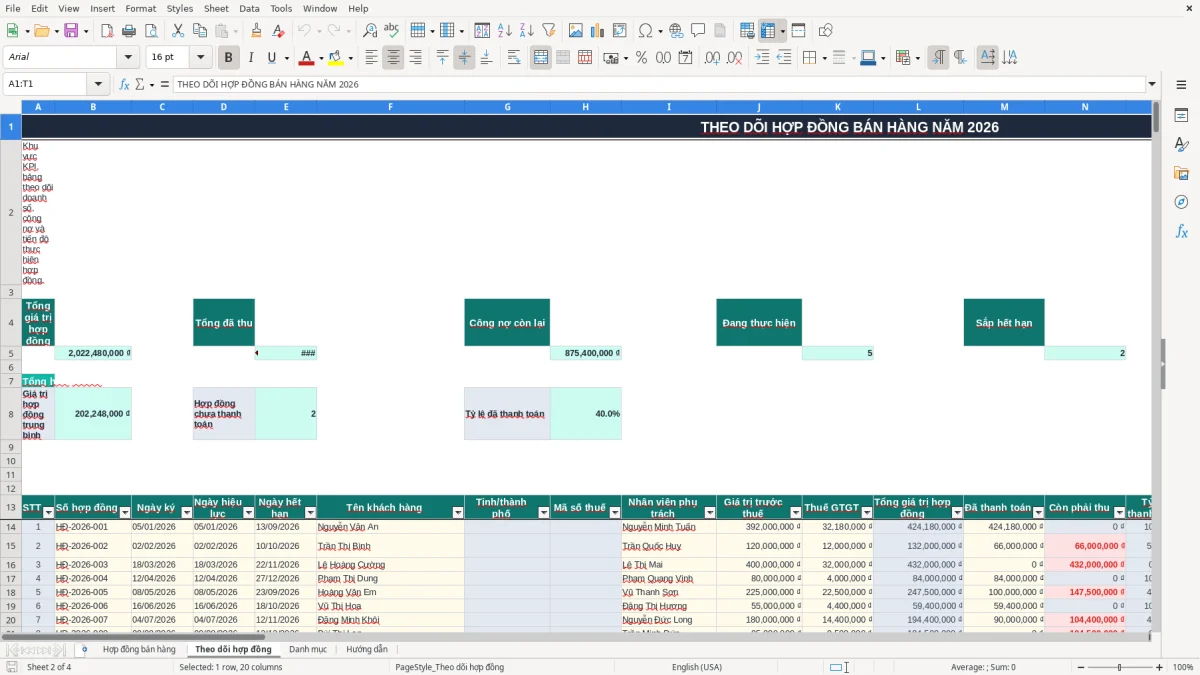Open the sidebar Functions panel
Screen dimensions: 1200x675
(1181, 232)
